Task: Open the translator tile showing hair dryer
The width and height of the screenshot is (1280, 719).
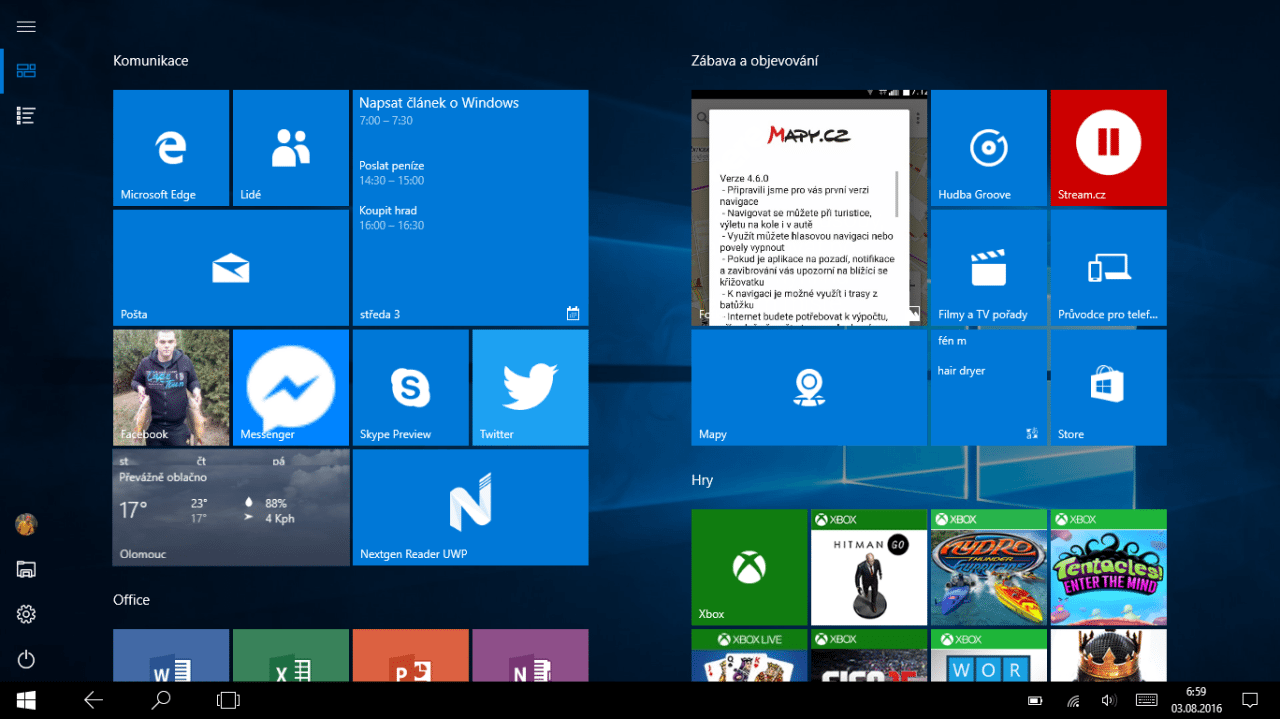Action: point(989,388)
